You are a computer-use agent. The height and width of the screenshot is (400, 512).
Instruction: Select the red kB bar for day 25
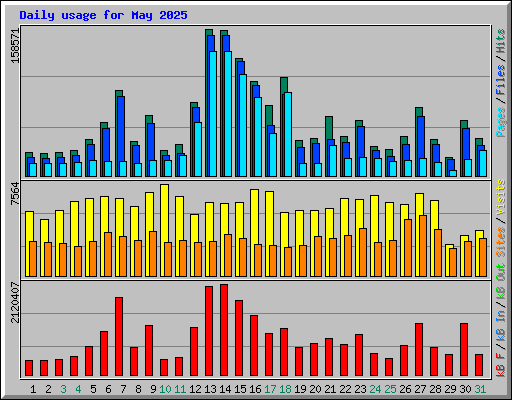tap(389, 367)
